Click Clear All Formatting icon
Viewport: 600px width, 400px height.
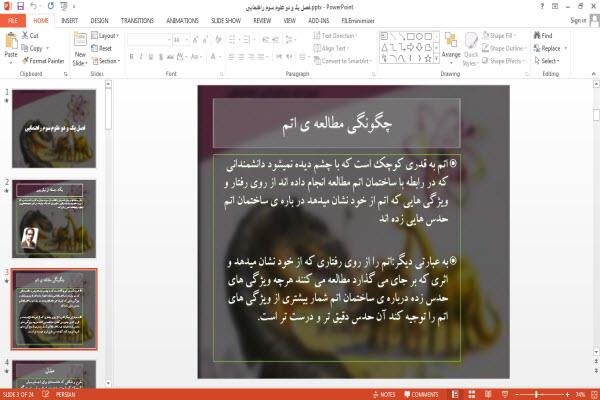point(218,40)
